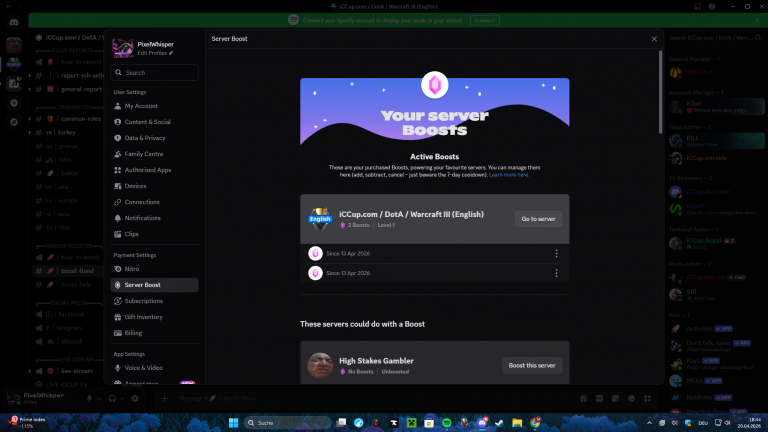Screen dimensions: 768x432
Task: Click Connect in the Spotify banner
Action: pos(484,21)
